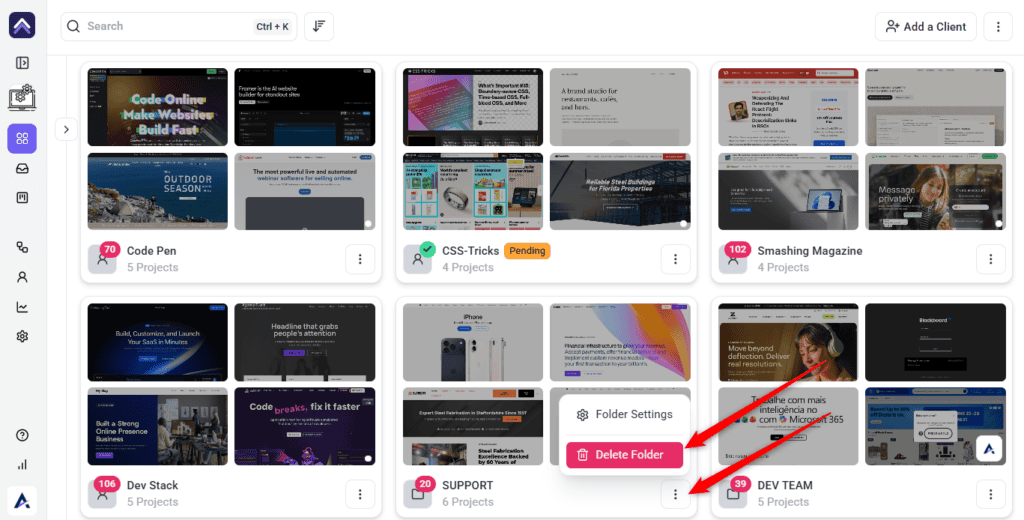Open the settings gear in sidebar
Viewport: 1024px width, 520px height.
tap(22, 336)
